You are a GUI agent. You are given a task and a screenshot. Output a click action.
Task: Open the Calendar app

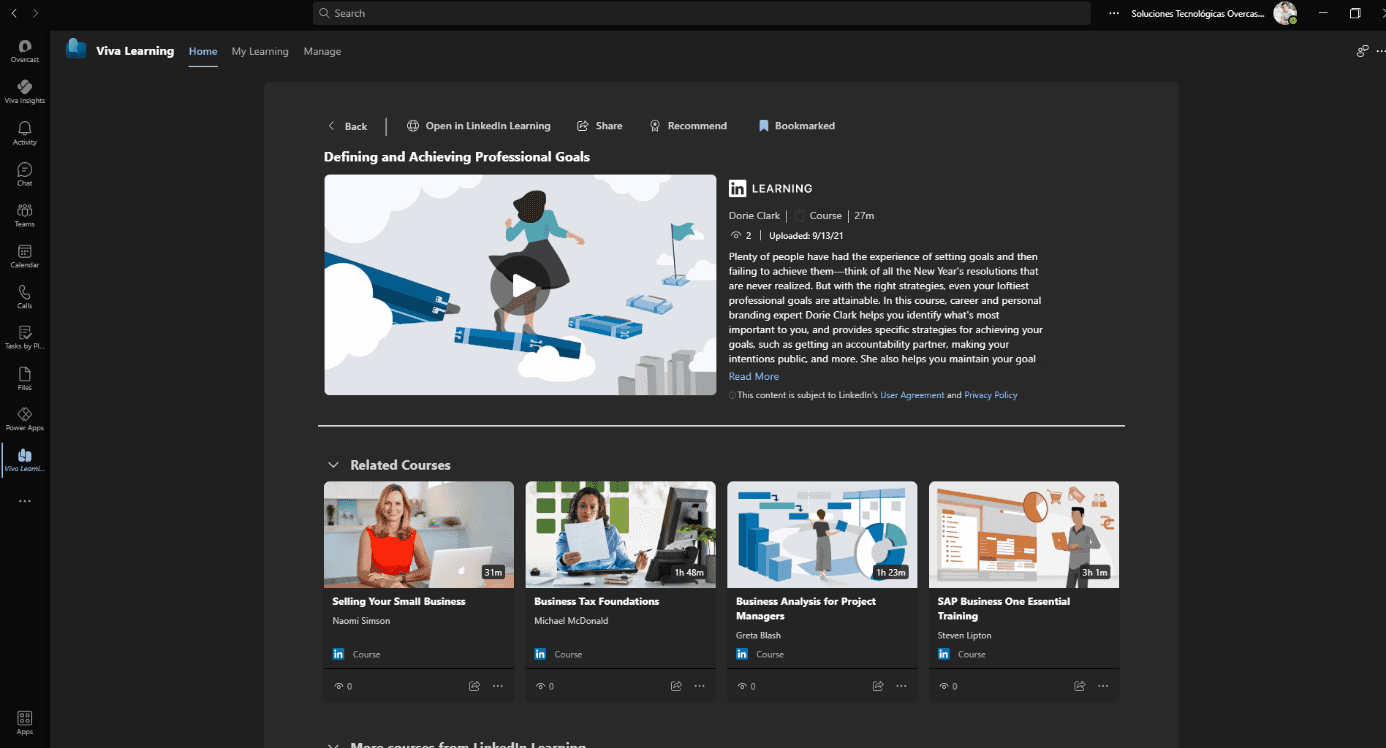[25, 256]
